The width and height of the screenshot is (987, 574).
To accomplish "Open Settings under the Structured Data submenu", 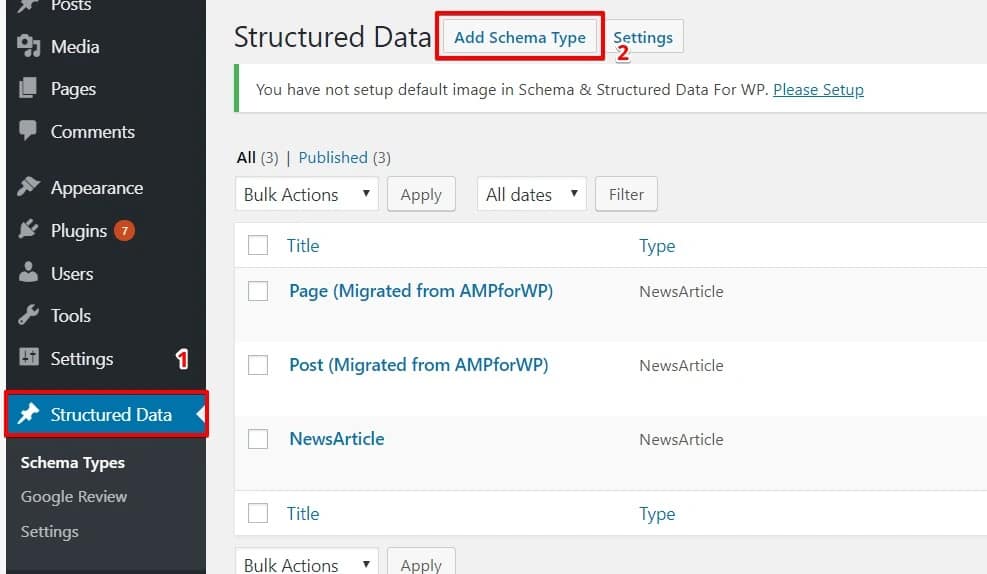I will coord(50,532).
